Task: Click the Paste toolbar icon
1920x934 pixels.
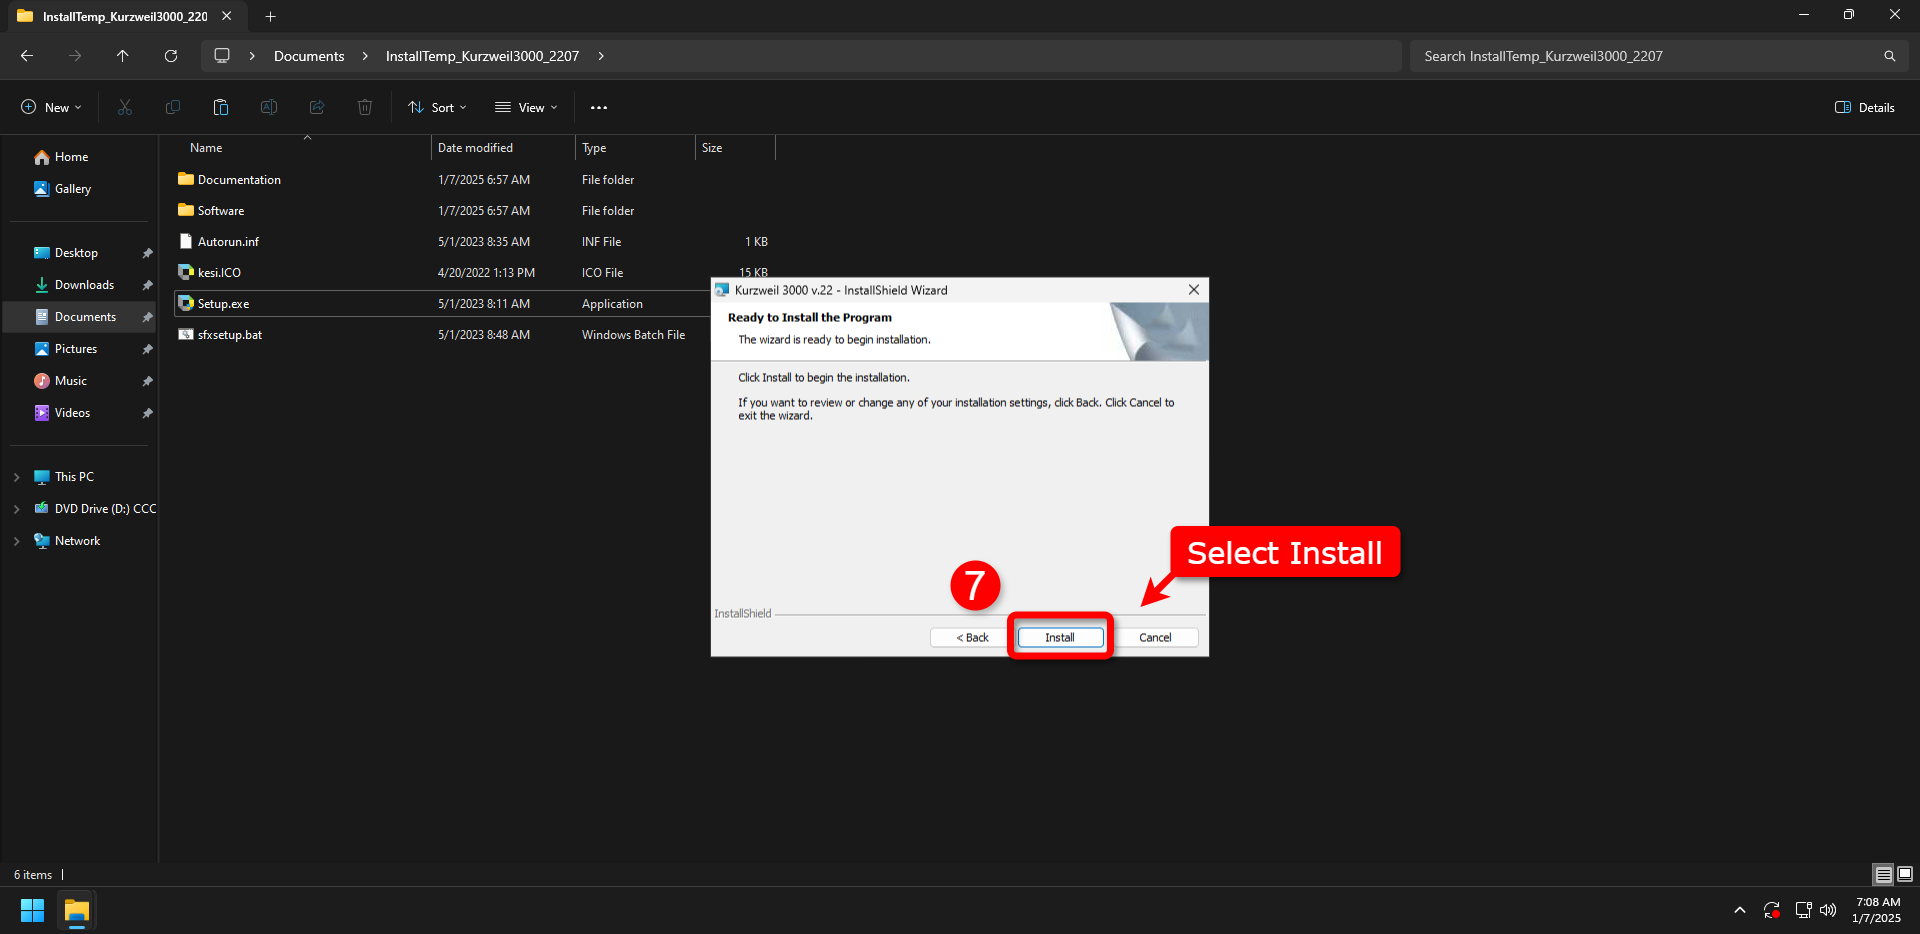Action: (221, 107)
